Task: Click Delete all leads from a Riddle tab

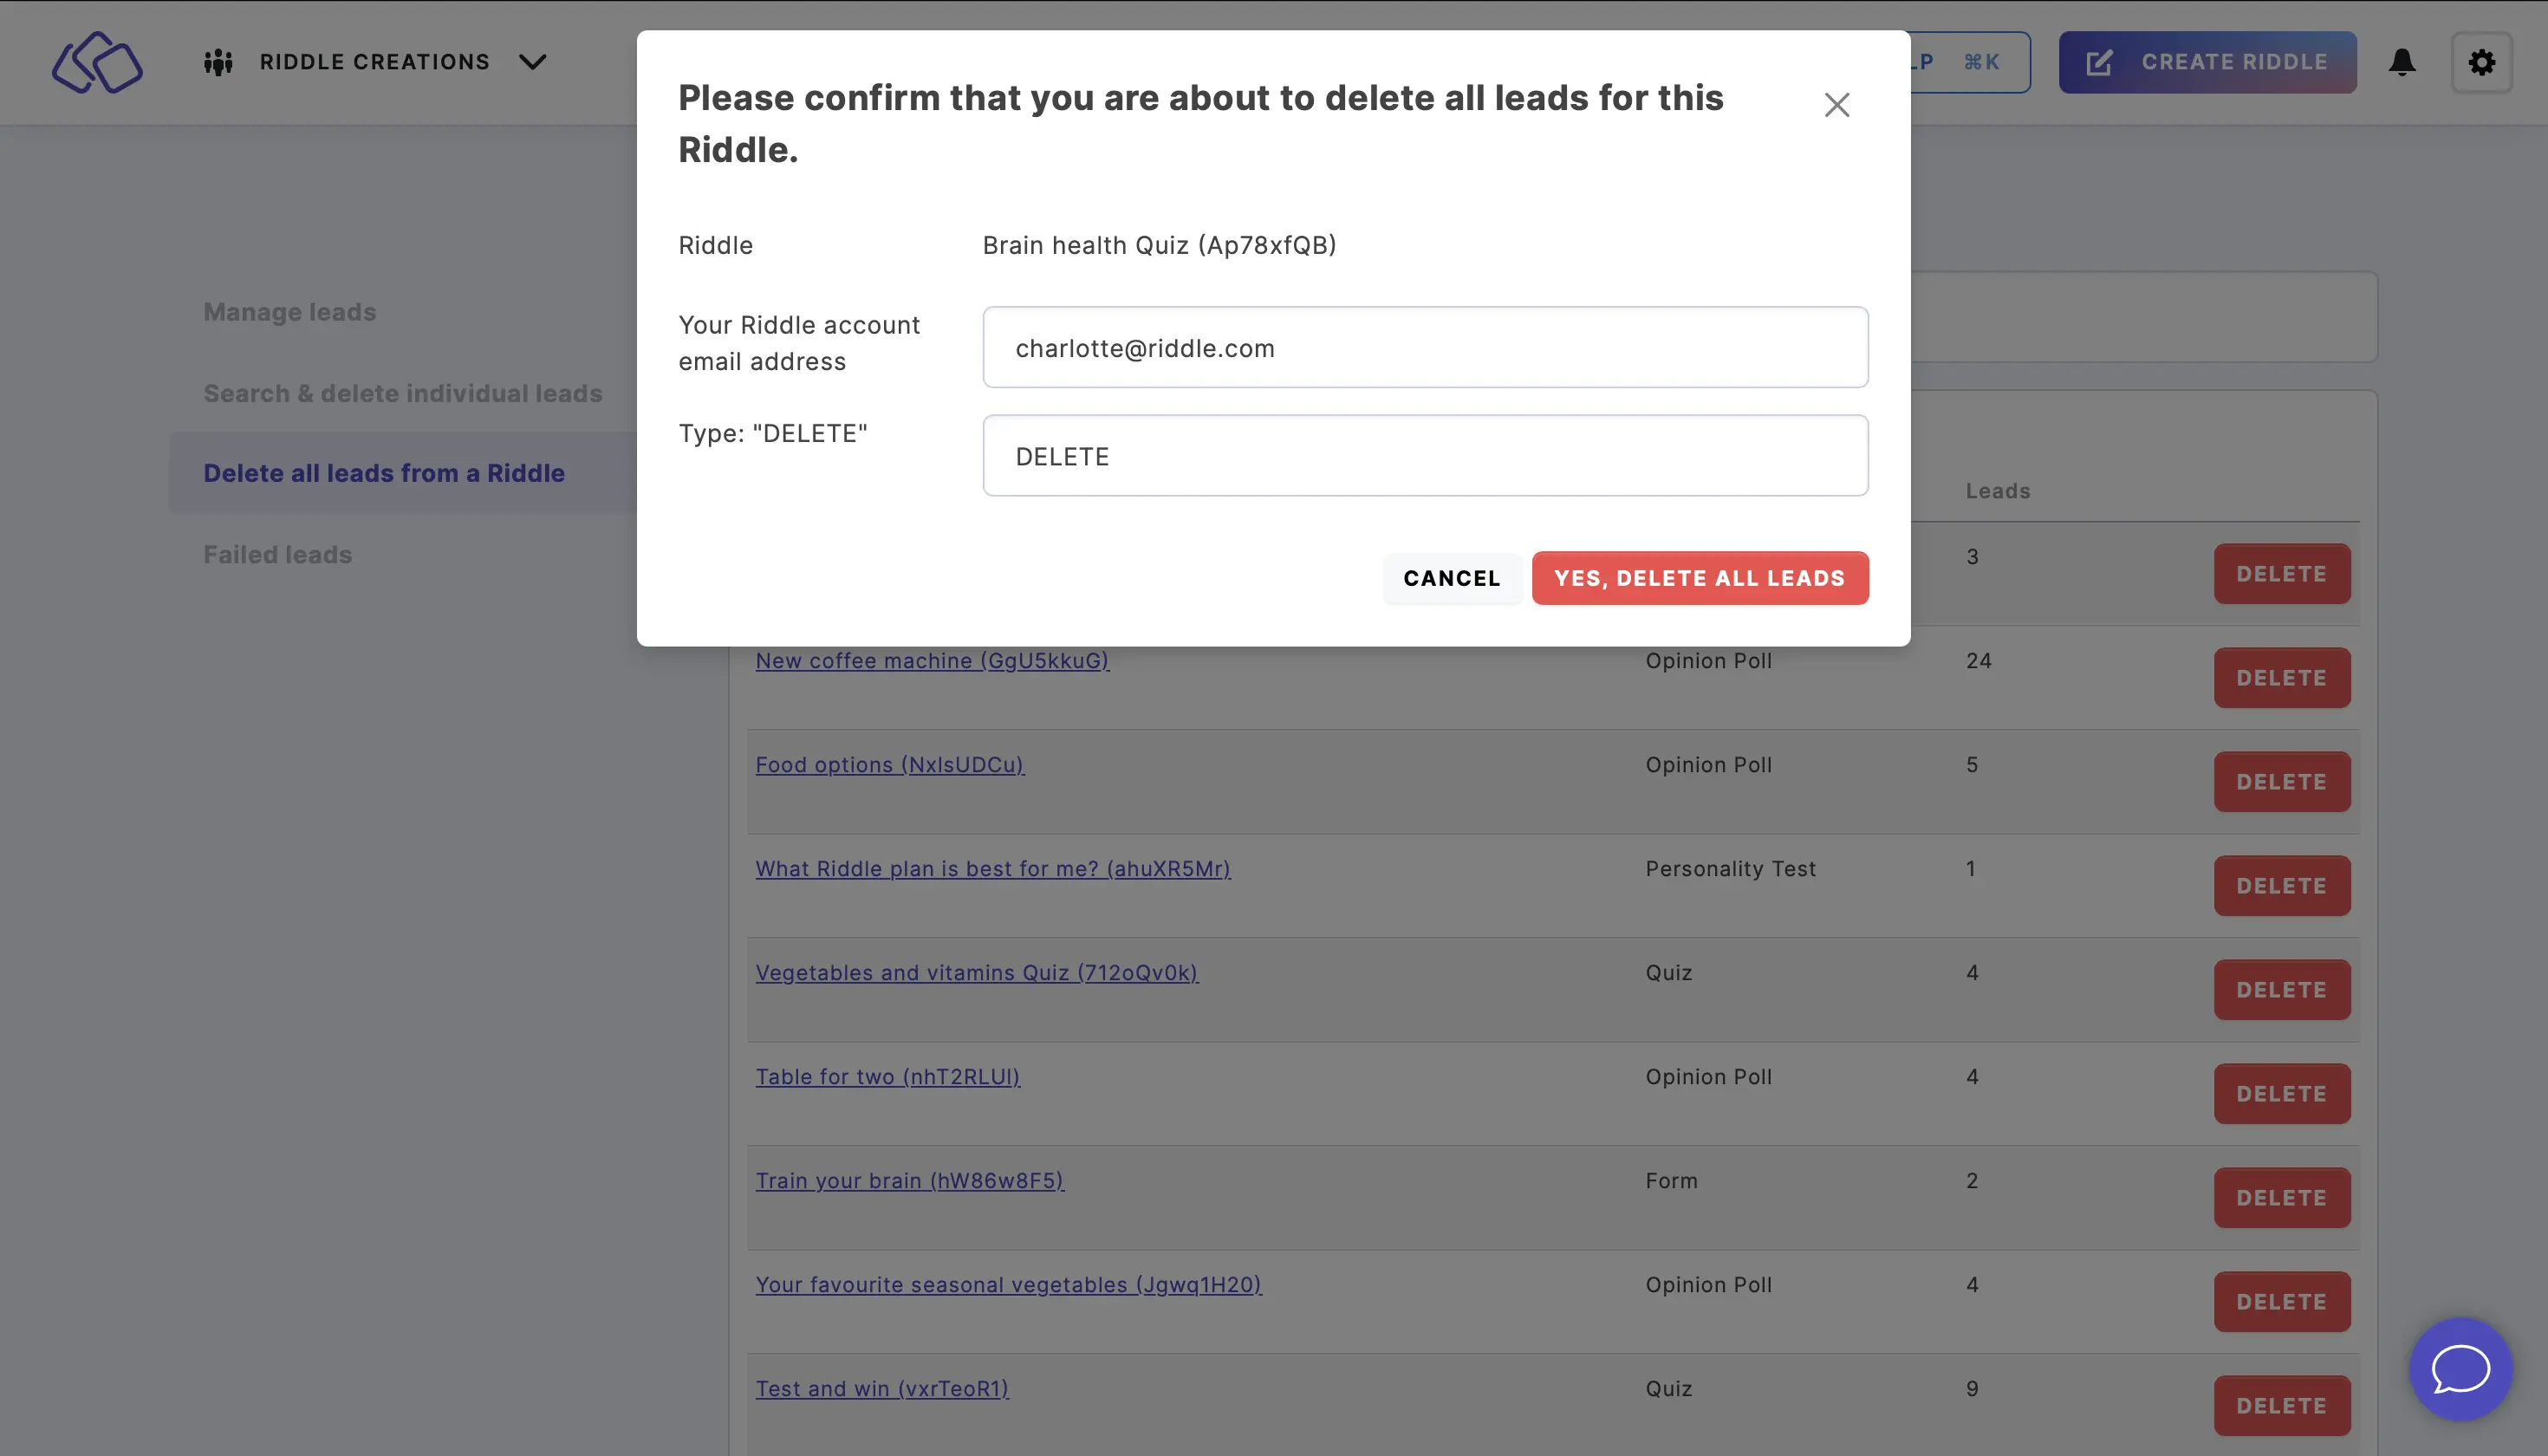Action: (383, 472)
